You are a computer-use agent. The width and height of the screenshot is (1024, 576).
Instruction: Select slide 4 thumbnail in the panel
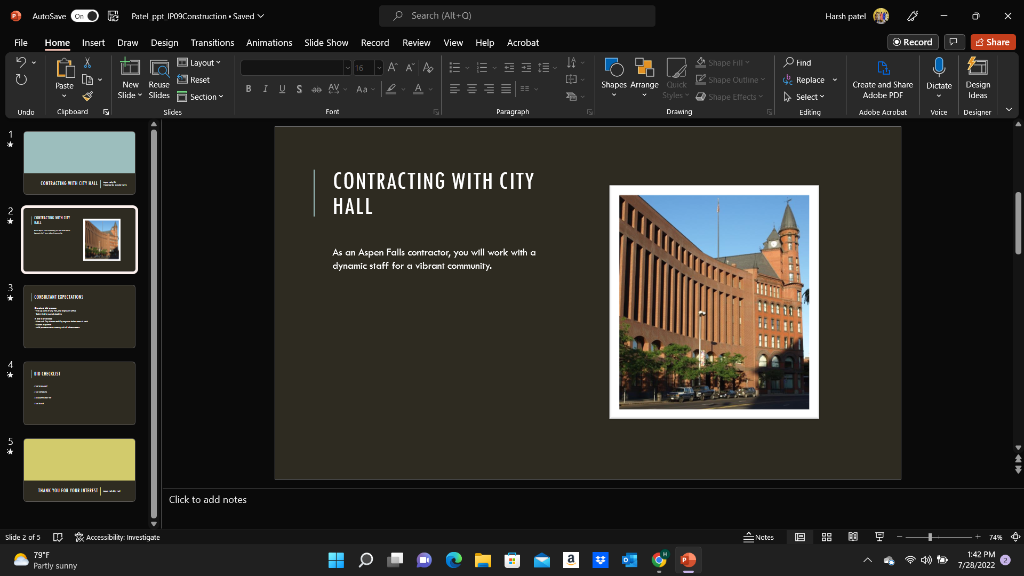(x=79, y=392)
